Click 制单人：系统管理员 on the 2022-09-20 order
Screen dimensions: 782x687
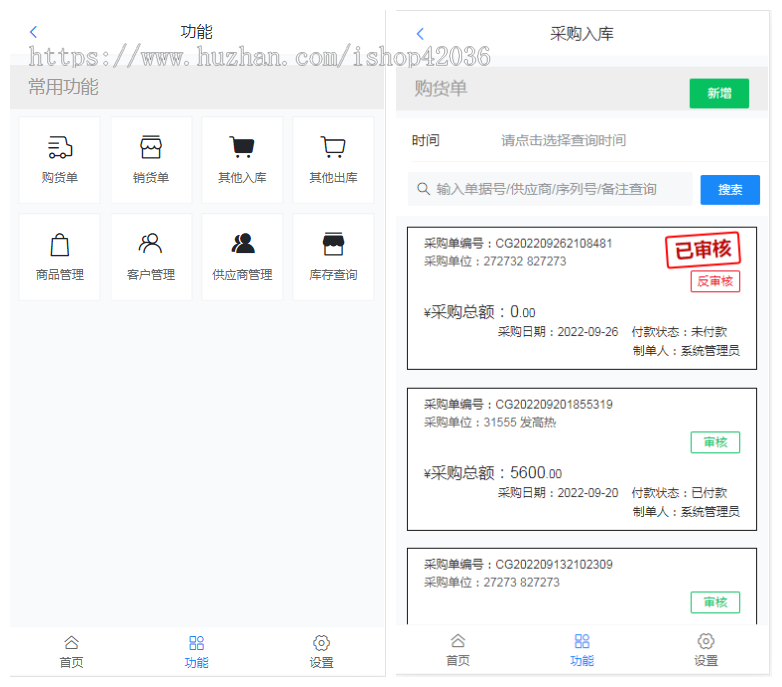click(x=686, y=512)
